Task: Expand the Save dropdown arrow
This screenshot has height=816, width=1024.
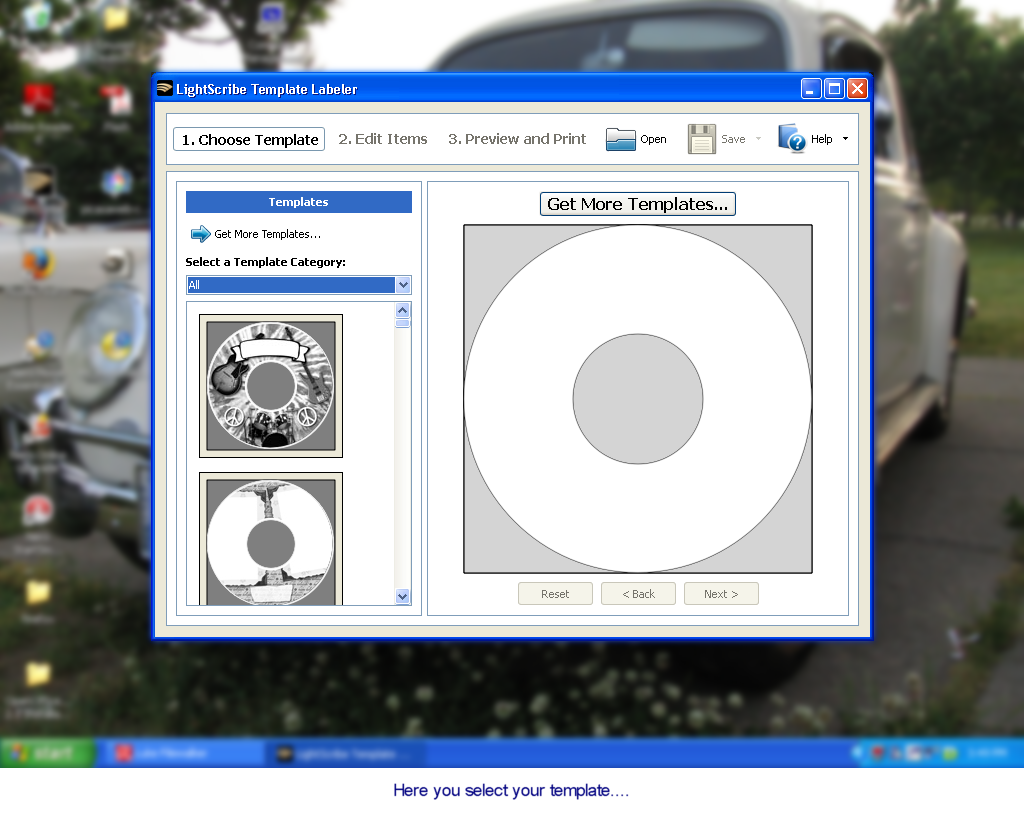Action: click(758, 139)
